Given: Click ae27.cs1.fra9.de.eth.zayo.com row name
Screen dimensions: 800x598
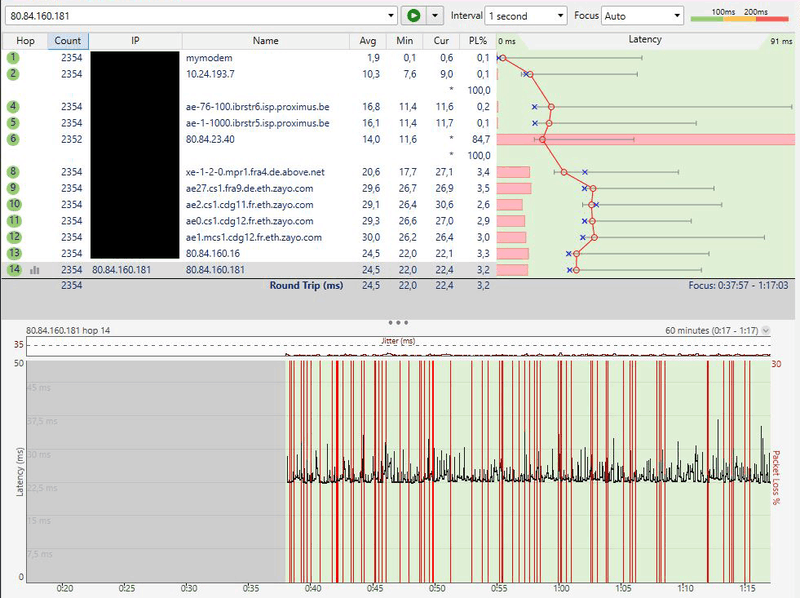Looking at the screenshot, I should (x=249, y=188).
